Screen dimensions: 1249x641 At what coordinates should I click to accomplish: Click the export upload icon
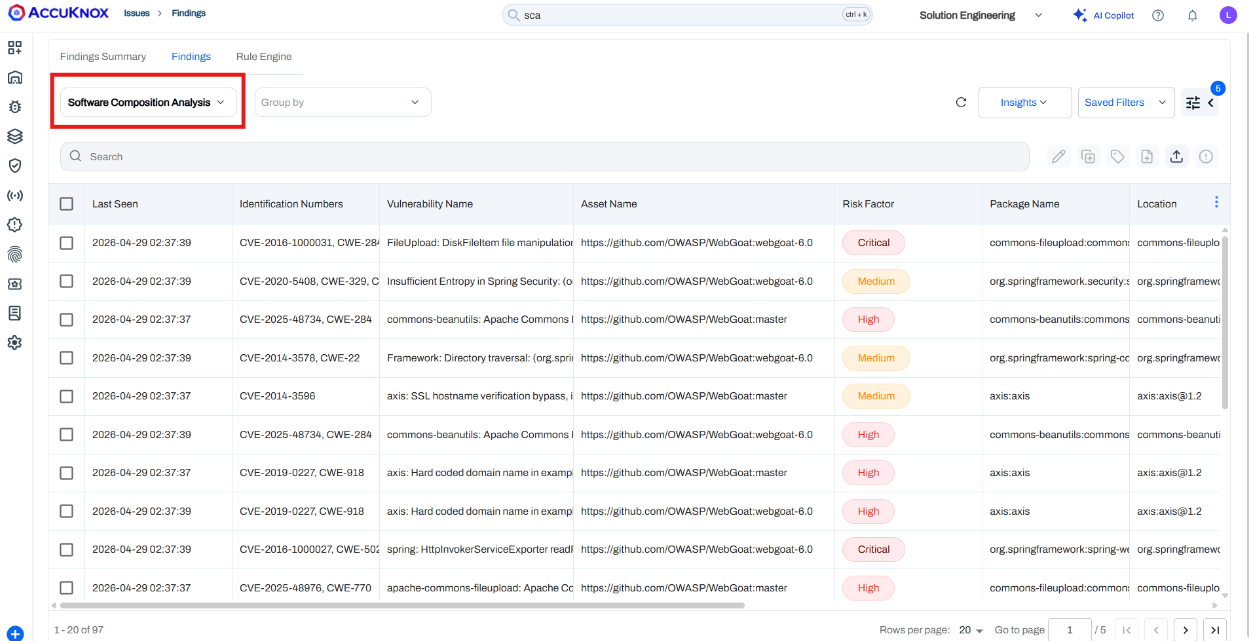[1176, 156]
